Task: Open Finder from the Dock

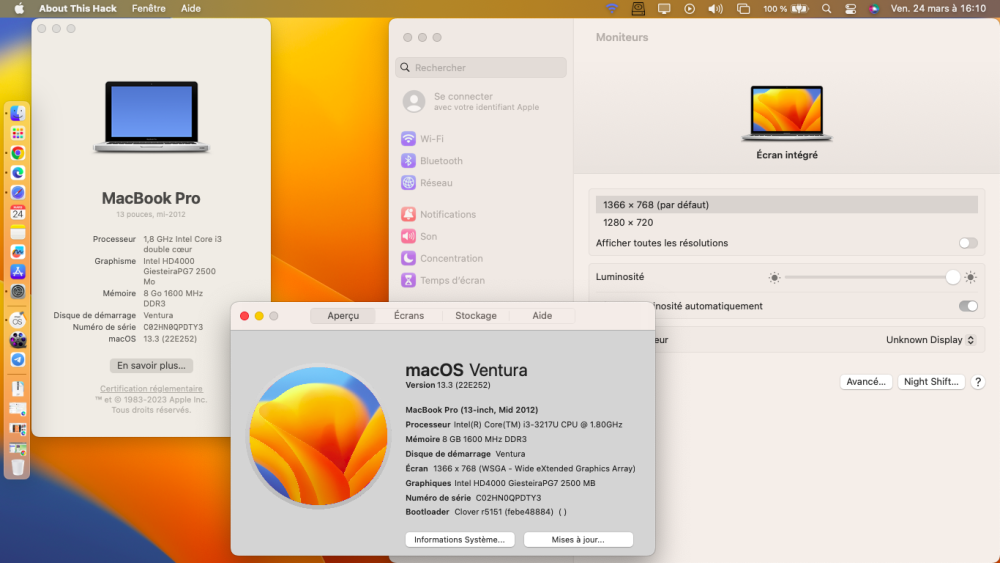Action: (x=18, y=113)
